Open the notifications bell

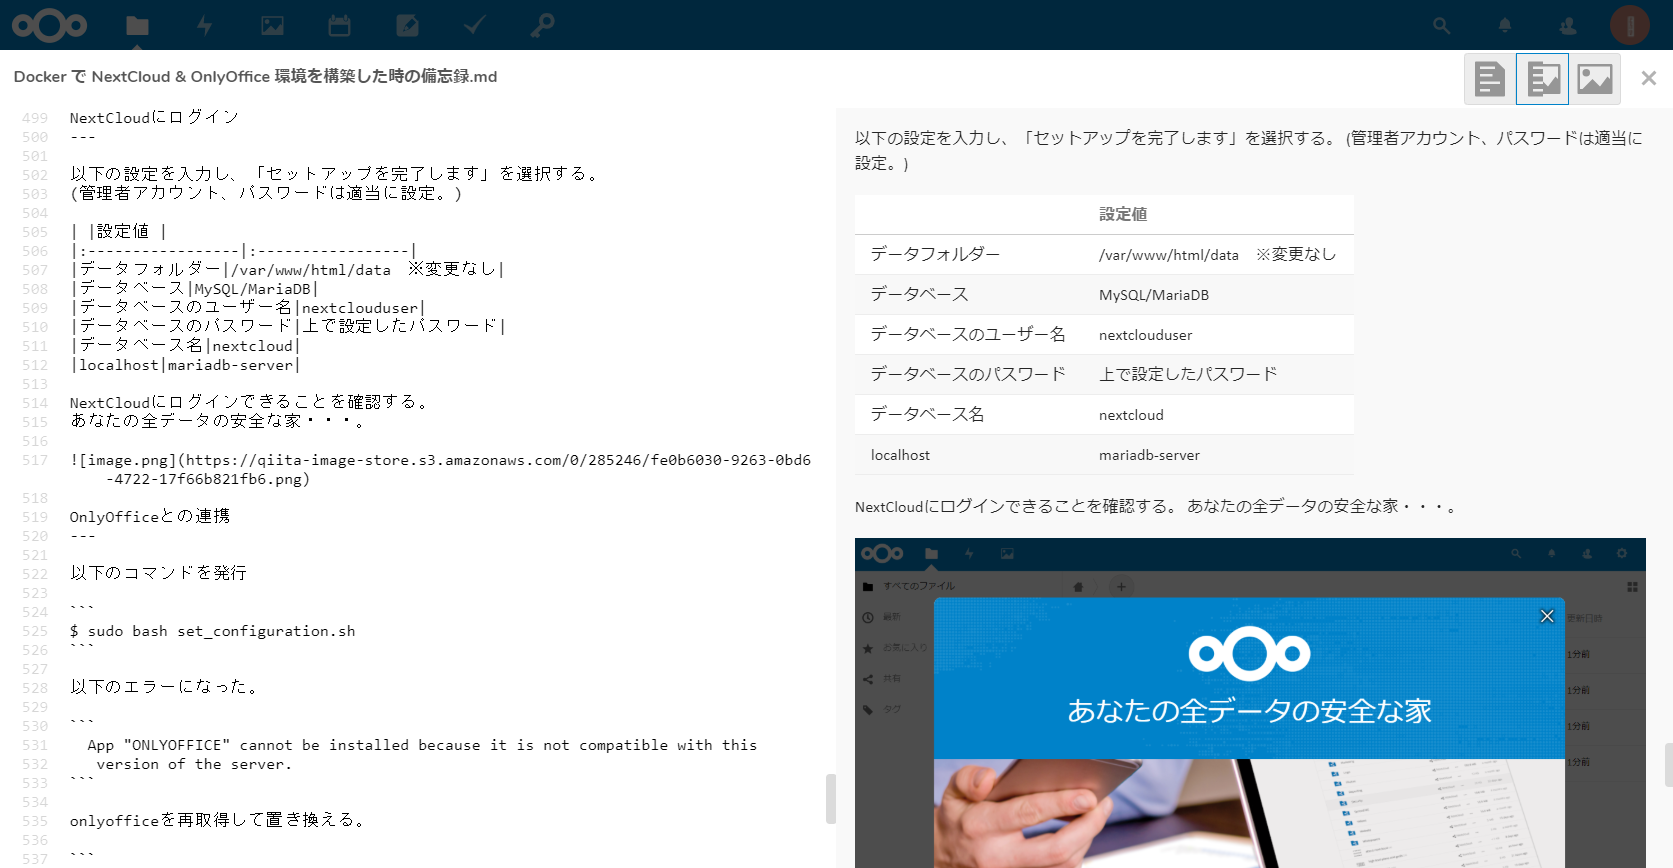click(x=1505, y=26)
